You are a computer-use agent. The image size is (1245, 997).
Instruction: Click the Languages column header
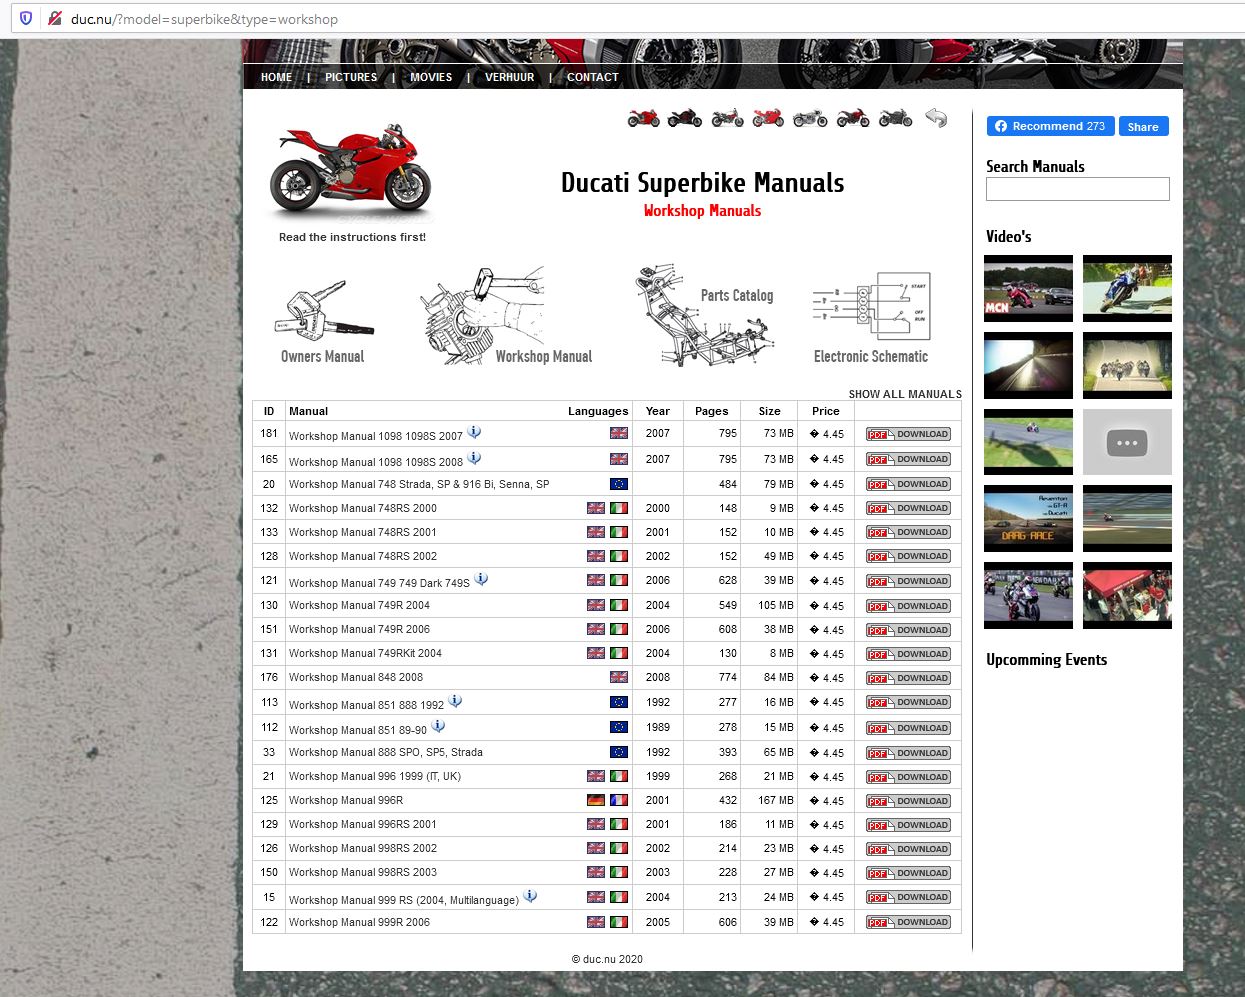pos(598,411)
